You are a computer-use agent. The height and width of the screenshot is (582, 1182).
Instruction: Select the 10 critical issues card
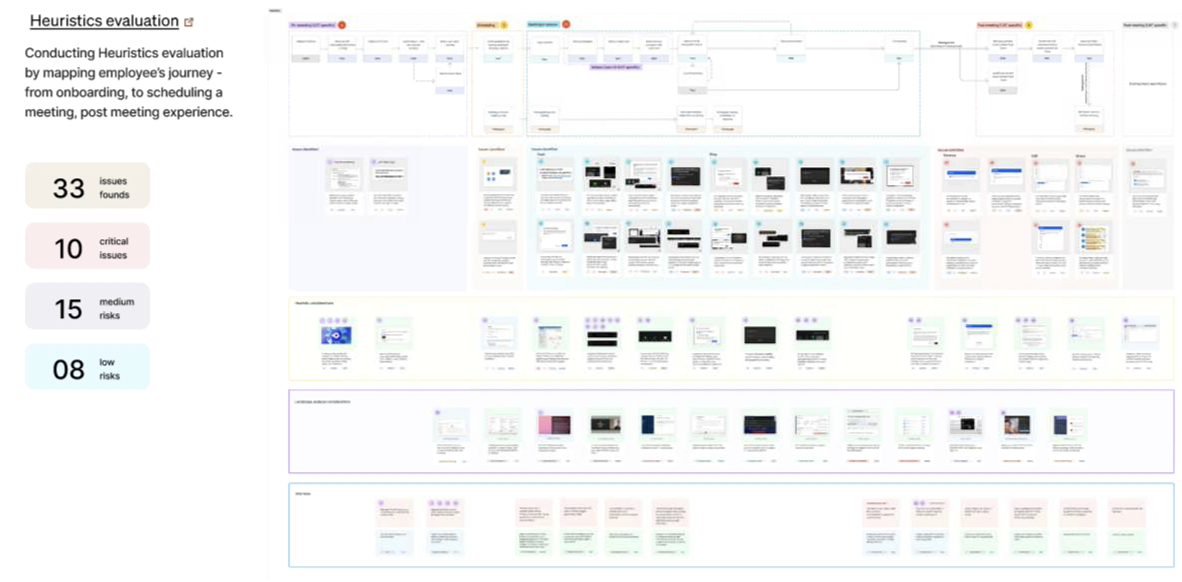click(87, 247)
